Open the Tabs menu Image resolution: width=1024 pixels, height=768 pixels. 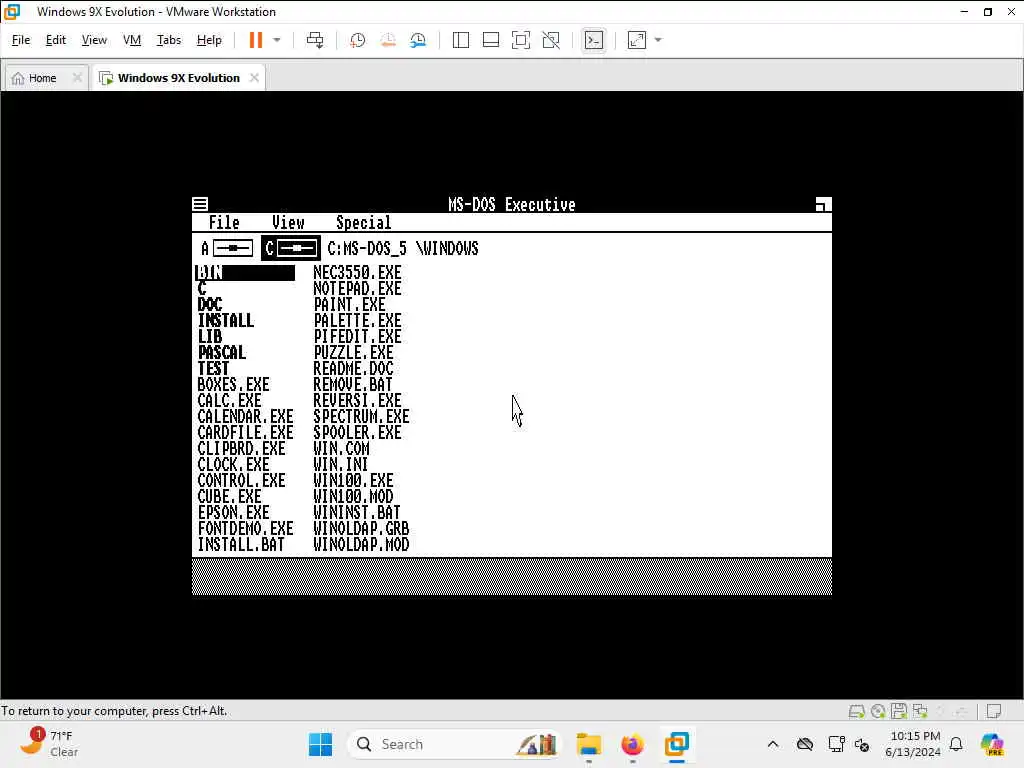click(168, 40)
